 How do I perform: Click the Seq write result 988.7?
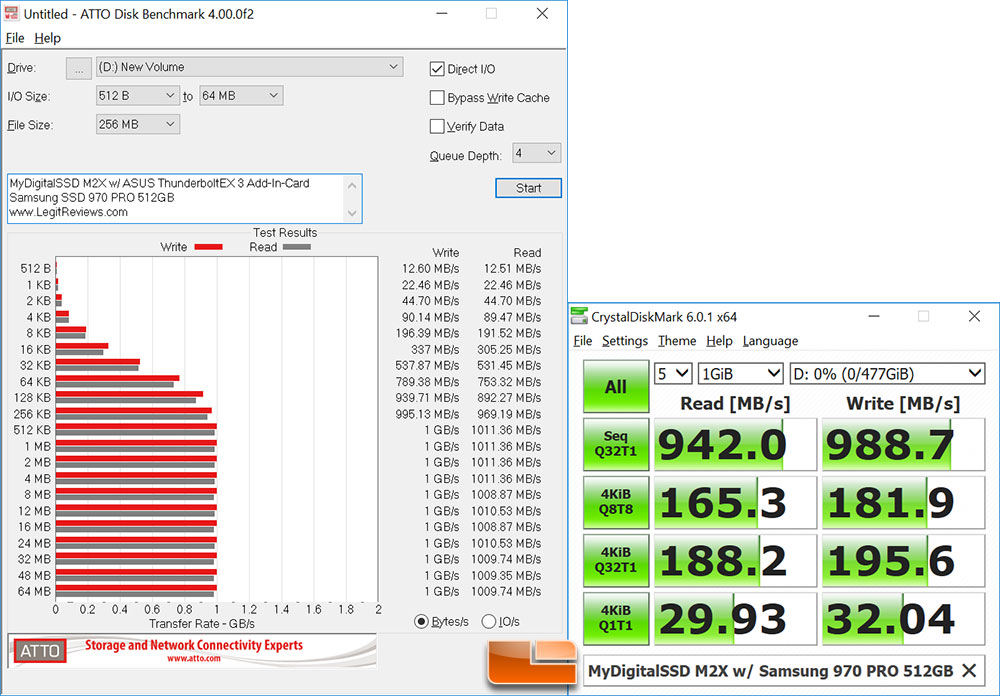(903, 445)
